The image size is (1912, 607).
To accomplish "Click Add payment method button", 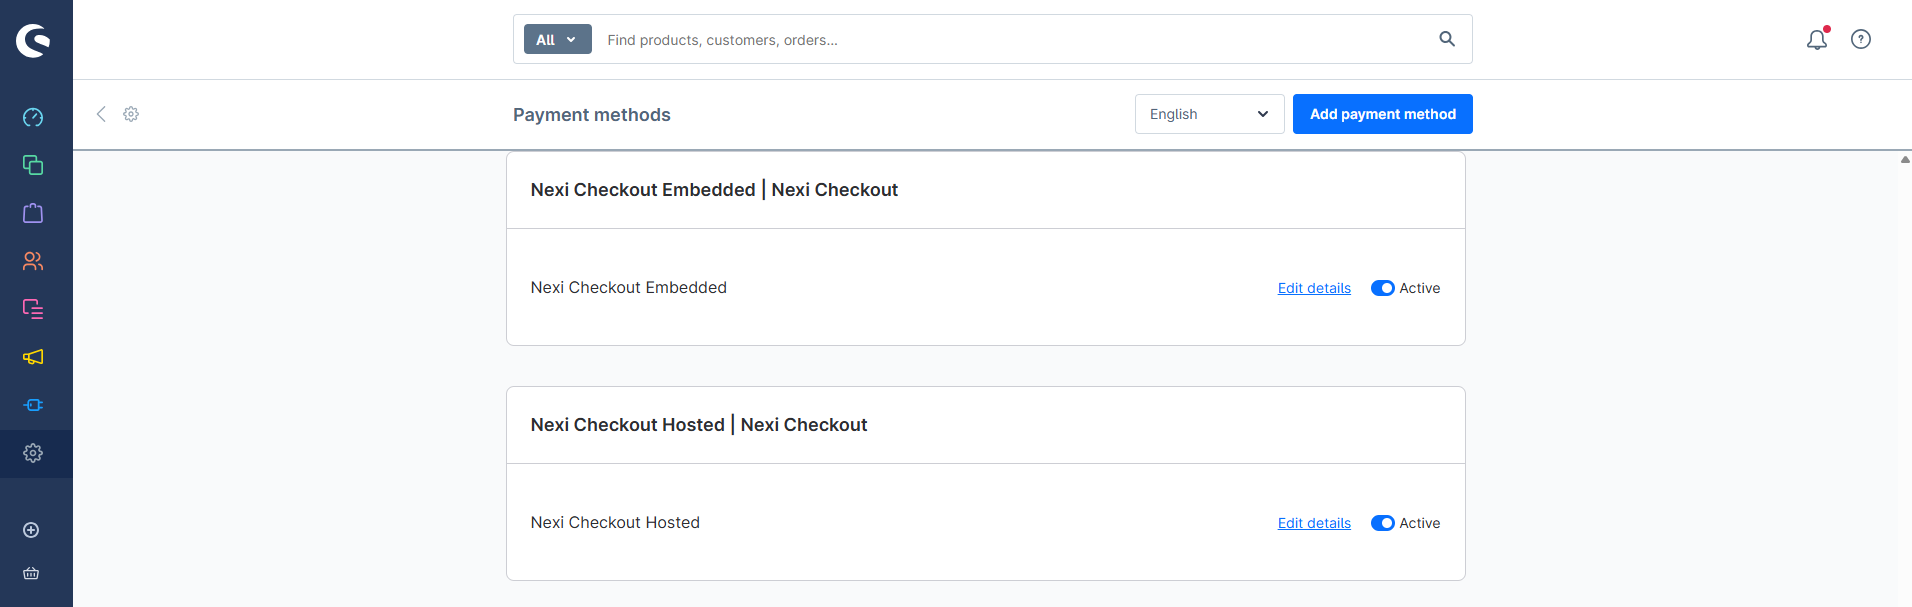I will point(1382,114).
